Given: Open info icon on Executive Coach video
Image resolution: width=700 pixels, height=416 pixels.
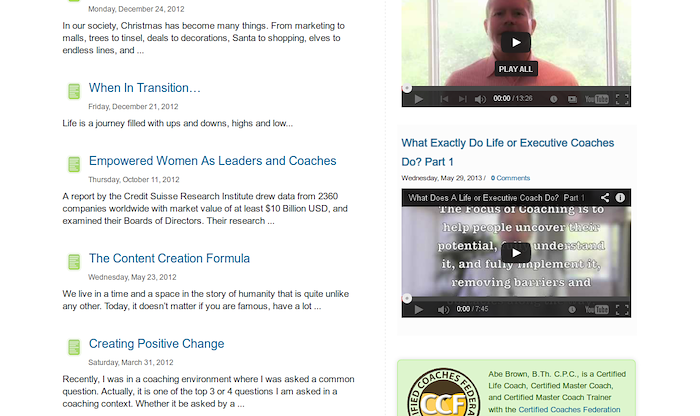Looking at the screenshot, I should point(620,198).
